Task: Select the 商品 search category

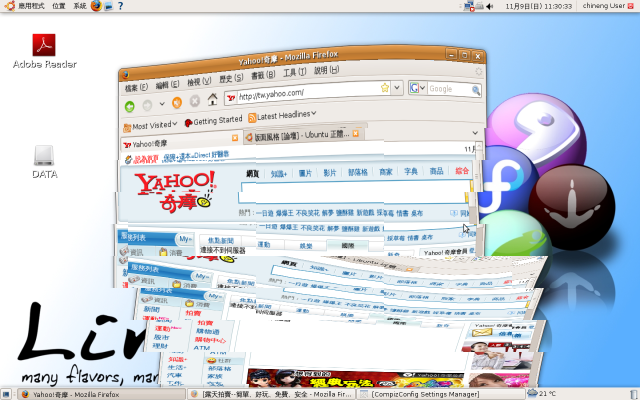Action: [436, 171]
